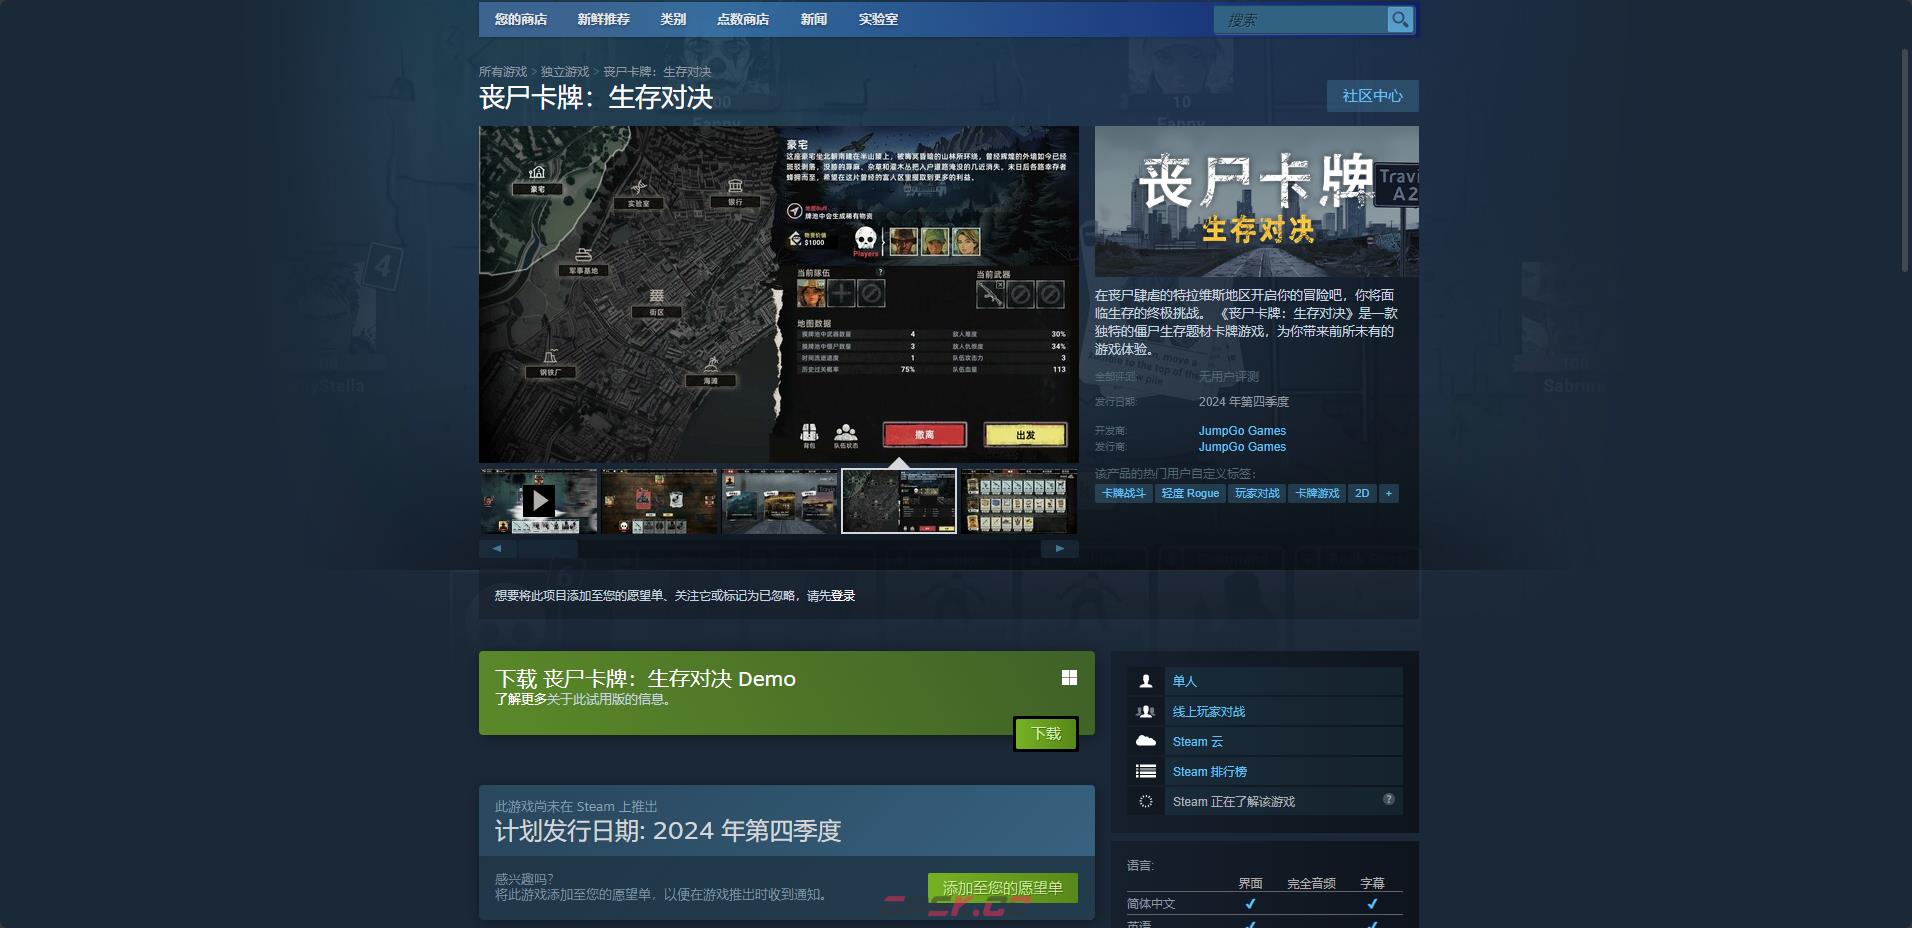Open the 您的商店 menu
This screenshot has height=928, width=1912.
pyautogui.click(x=520, y=19)
